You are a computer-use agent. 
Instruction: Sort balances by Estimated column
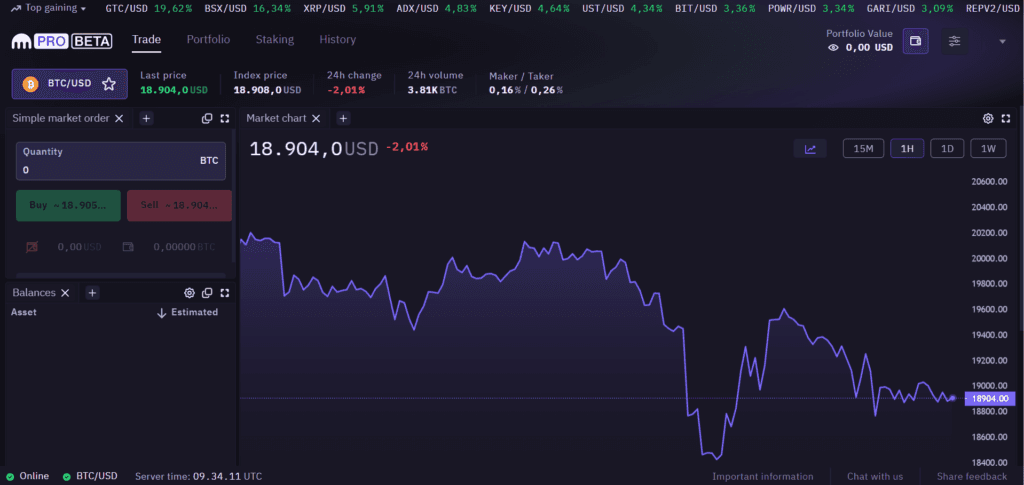188,312
